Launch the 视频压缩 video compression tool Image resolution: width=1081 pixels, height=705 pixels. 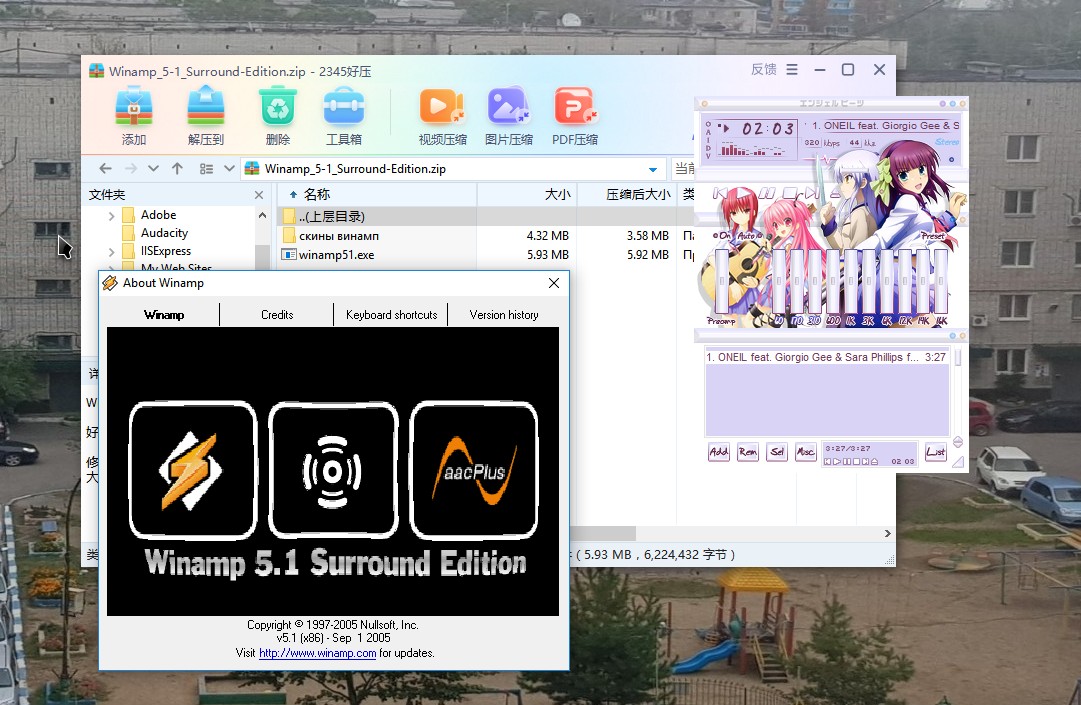[x=442, y=107]
